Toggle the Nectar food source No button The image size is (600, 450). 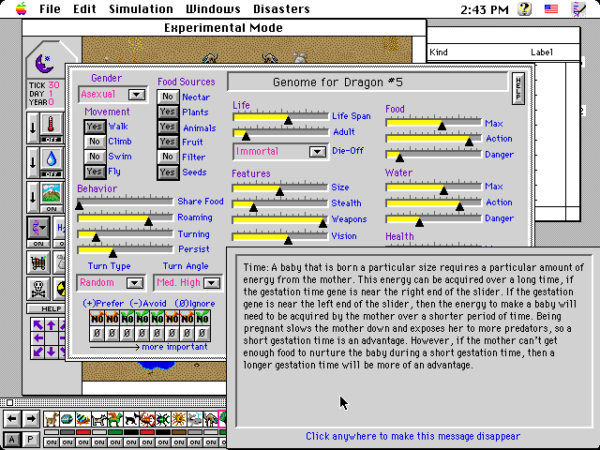[168, 97]
